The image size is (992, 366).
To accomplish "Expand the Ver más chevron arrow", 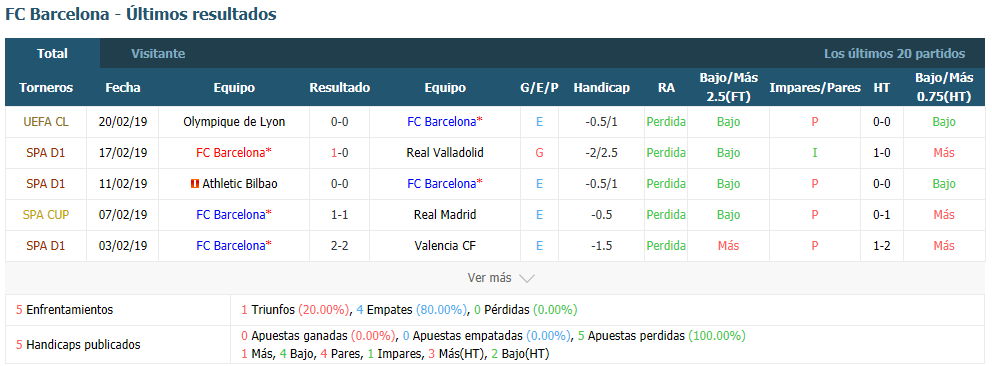I will pos(526,278).
